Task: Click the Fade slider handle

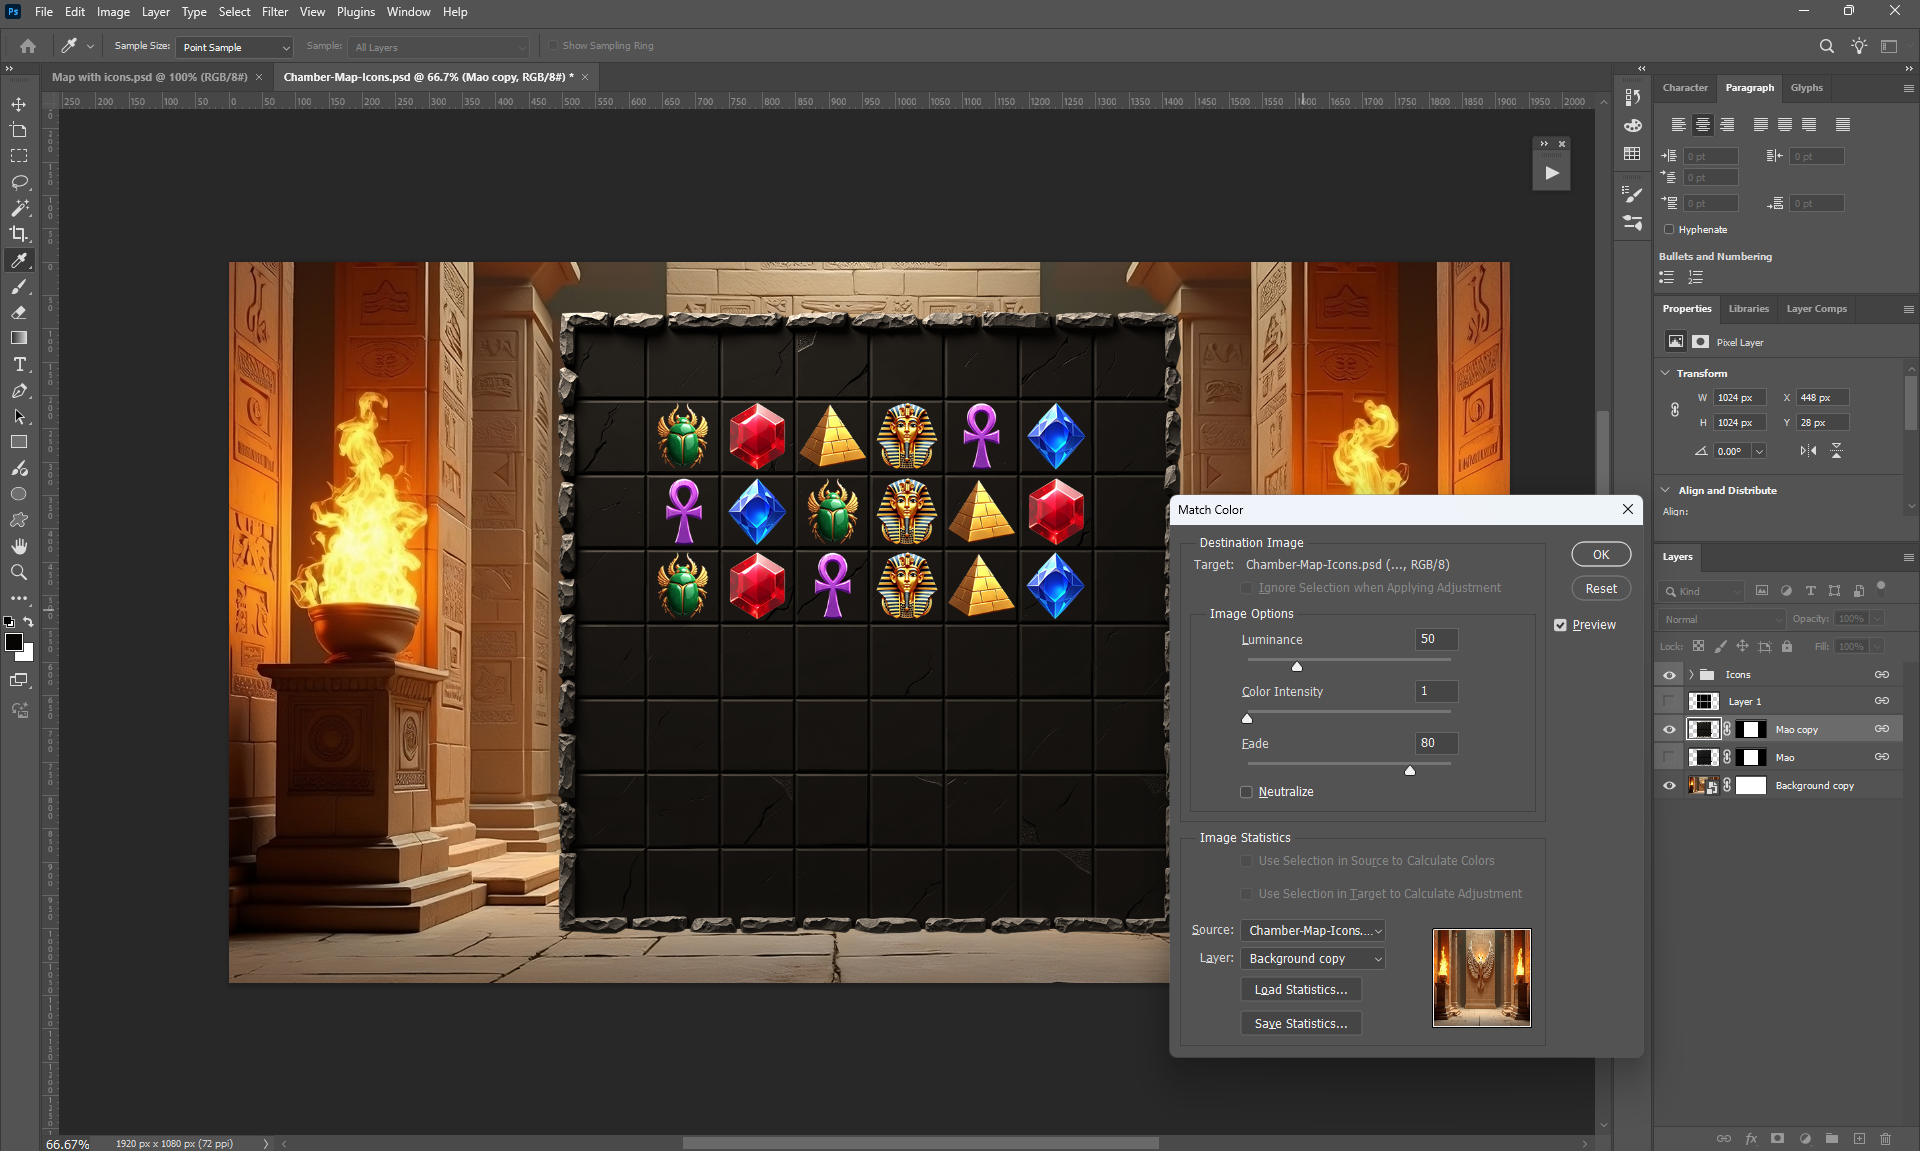Action: [x=1410, y=771]
